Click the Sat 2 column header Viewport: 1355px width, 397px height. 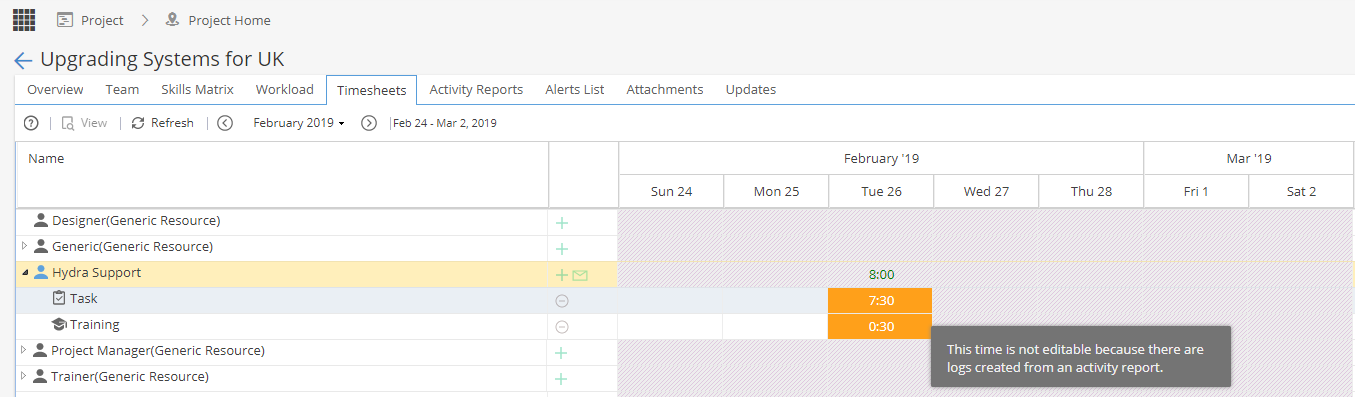[x=1301, y=191]
